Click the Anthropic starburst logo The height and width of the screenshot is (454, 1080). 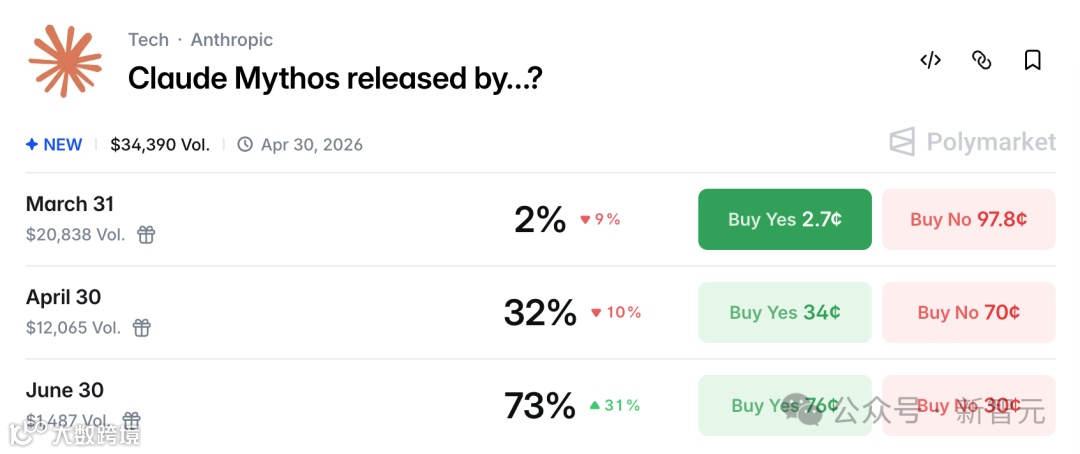tap(65, 61)
